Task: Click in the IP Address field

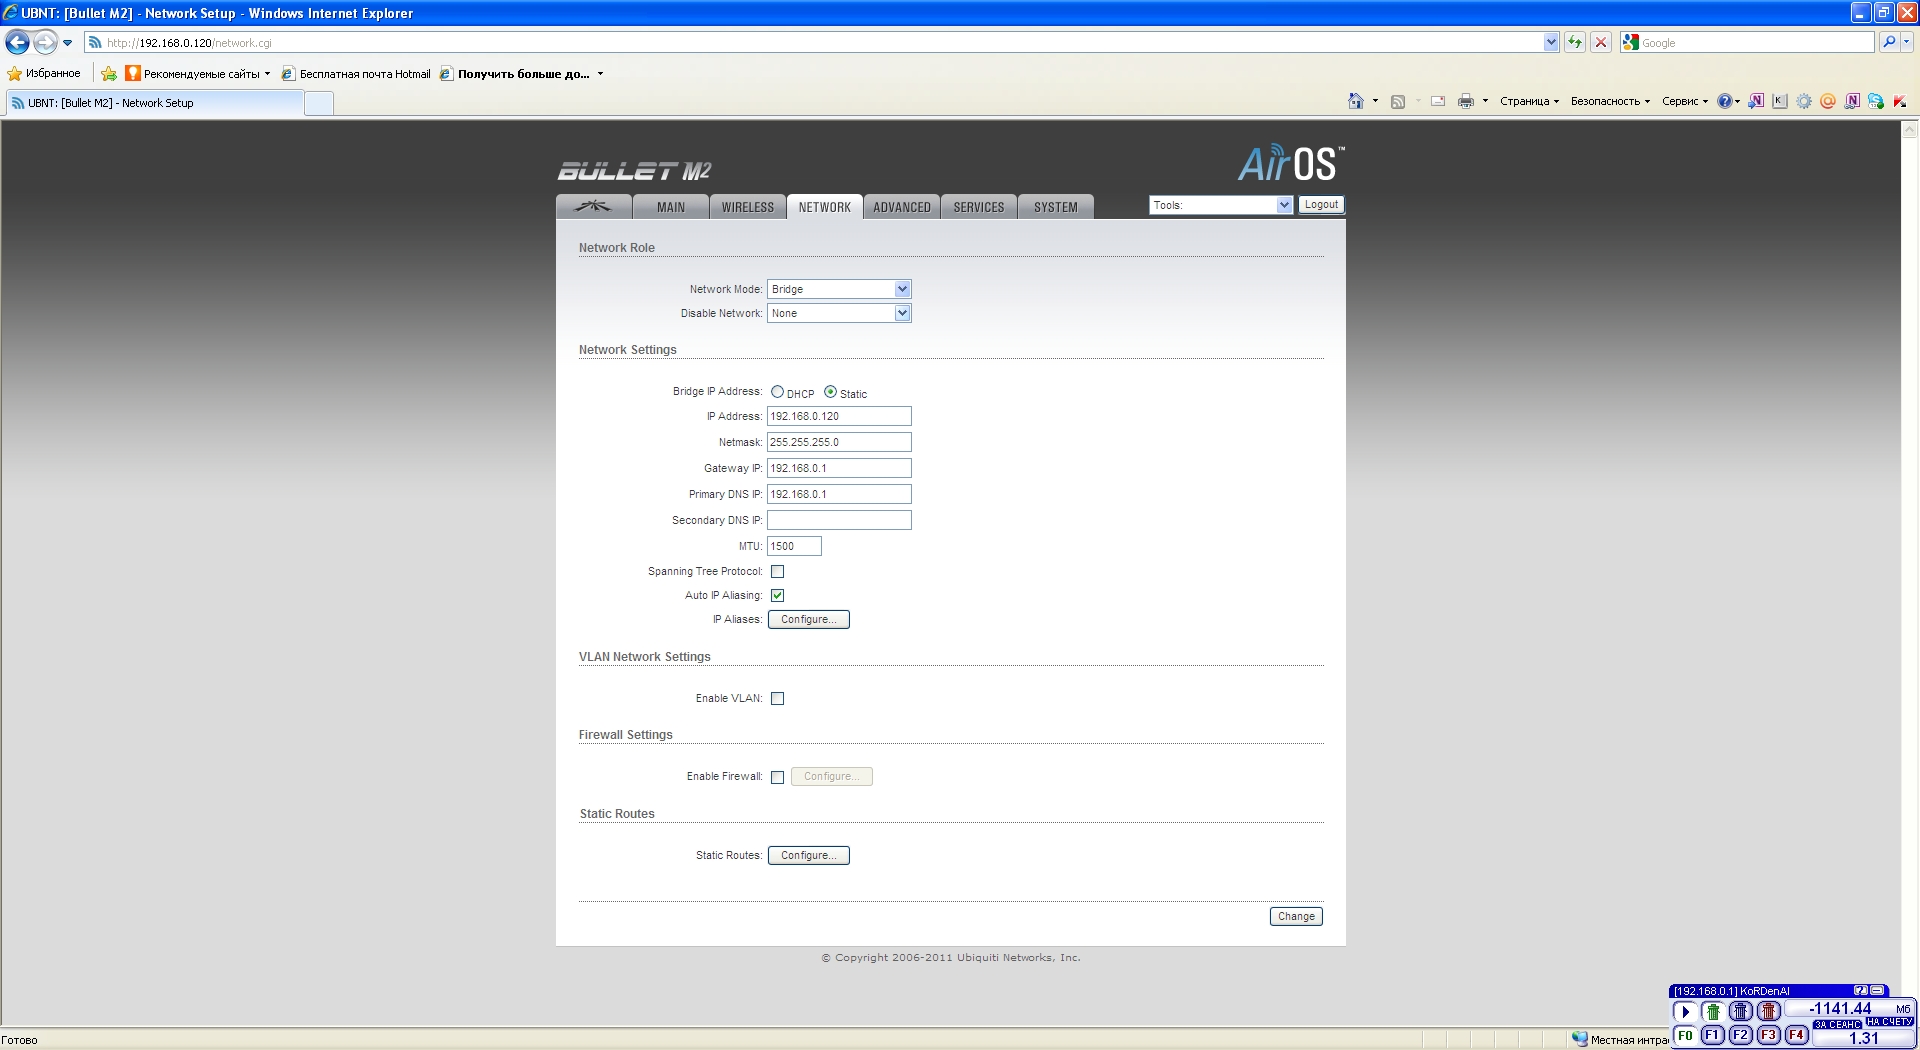Action: pos(839,416)
